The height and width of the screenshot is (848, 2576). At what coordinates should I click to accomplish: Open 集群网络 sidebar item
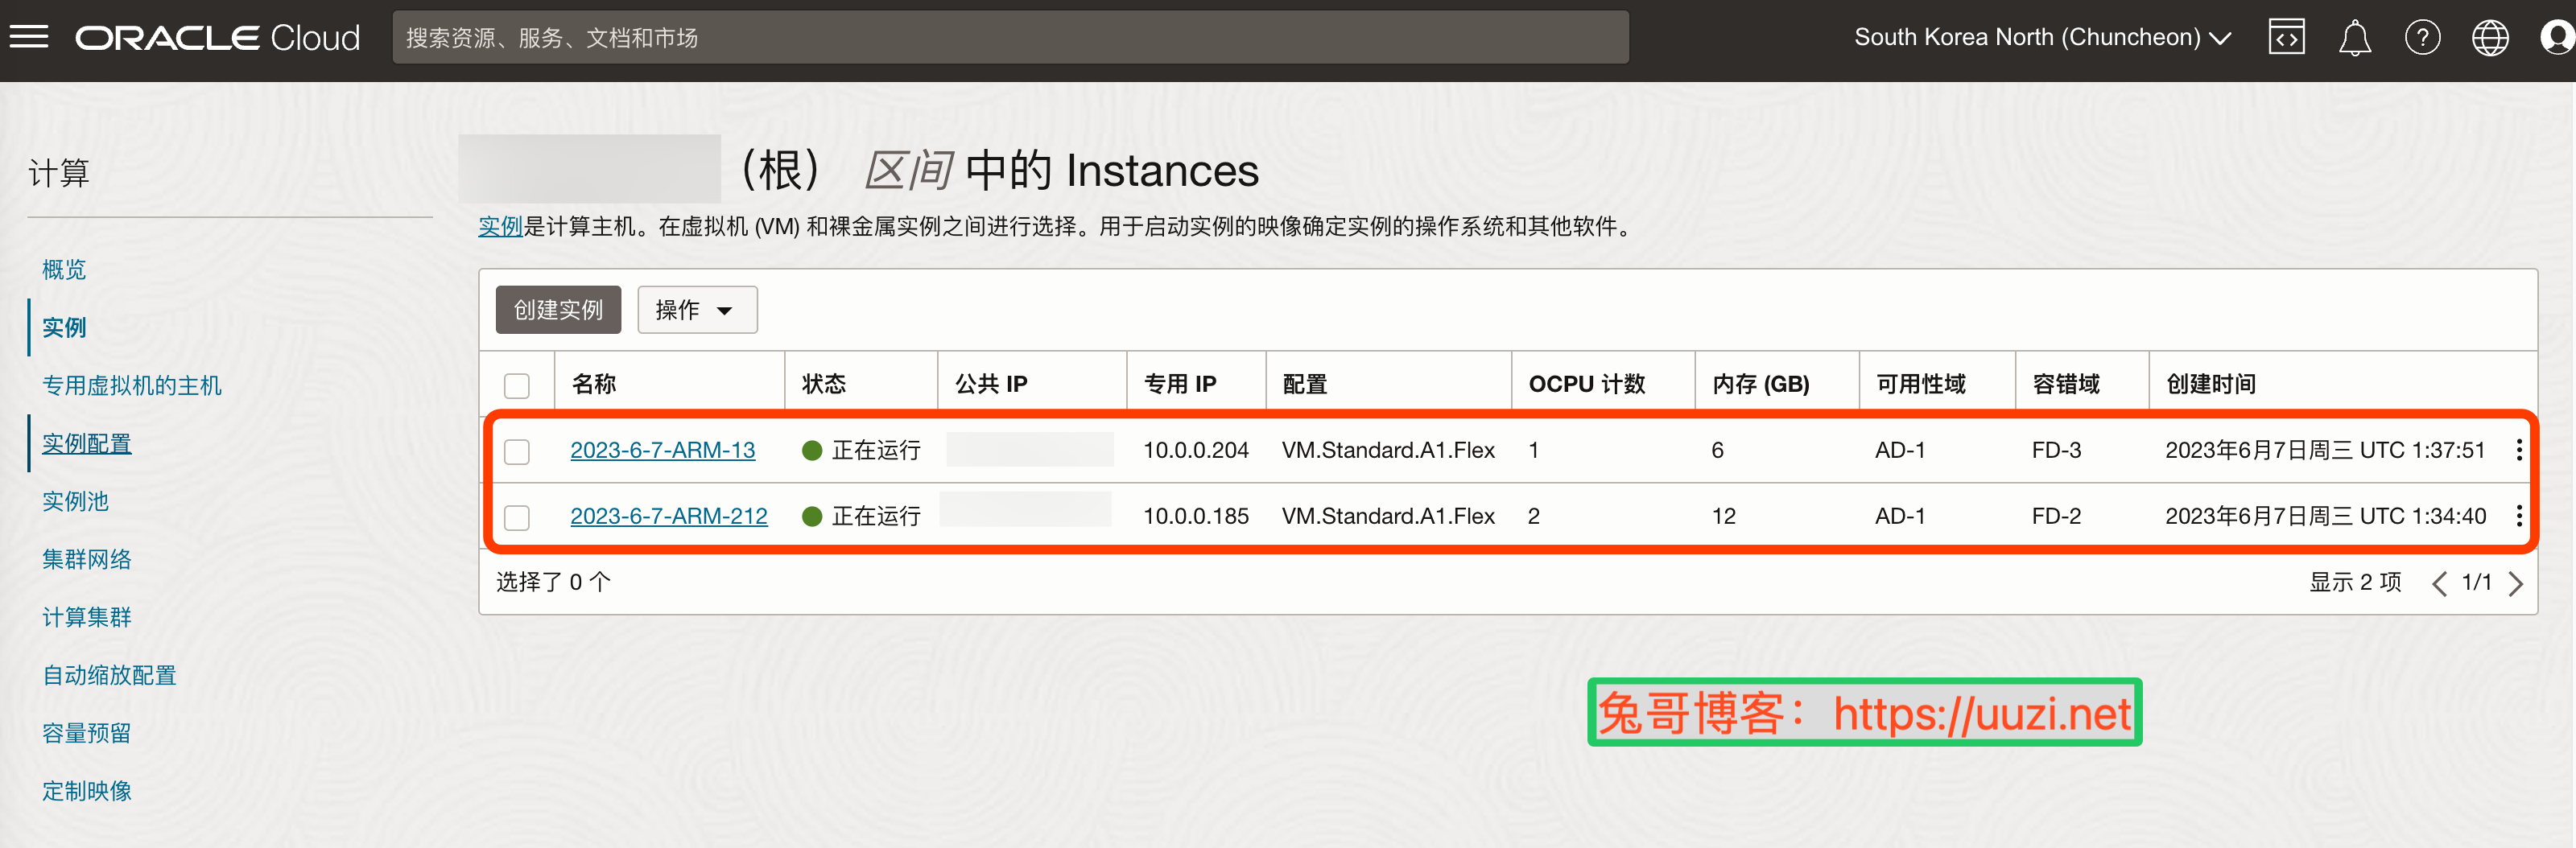(87, 560)
